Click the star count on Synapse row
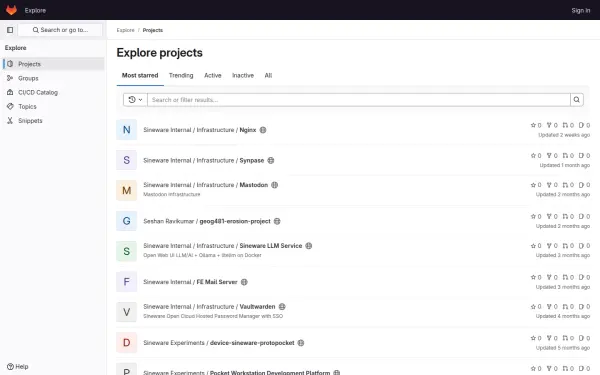 point(536,155)
